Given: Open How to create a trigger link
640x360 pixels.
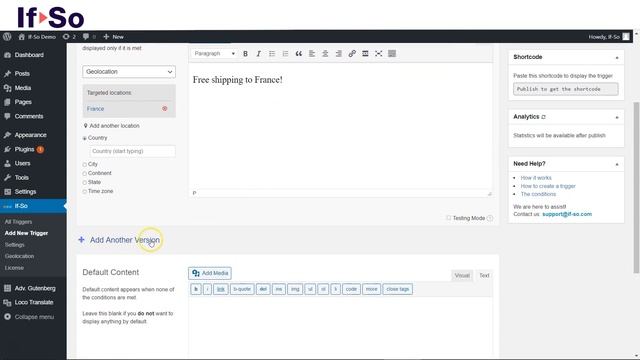Looking at the screenshot, I should tap(548, 186).
